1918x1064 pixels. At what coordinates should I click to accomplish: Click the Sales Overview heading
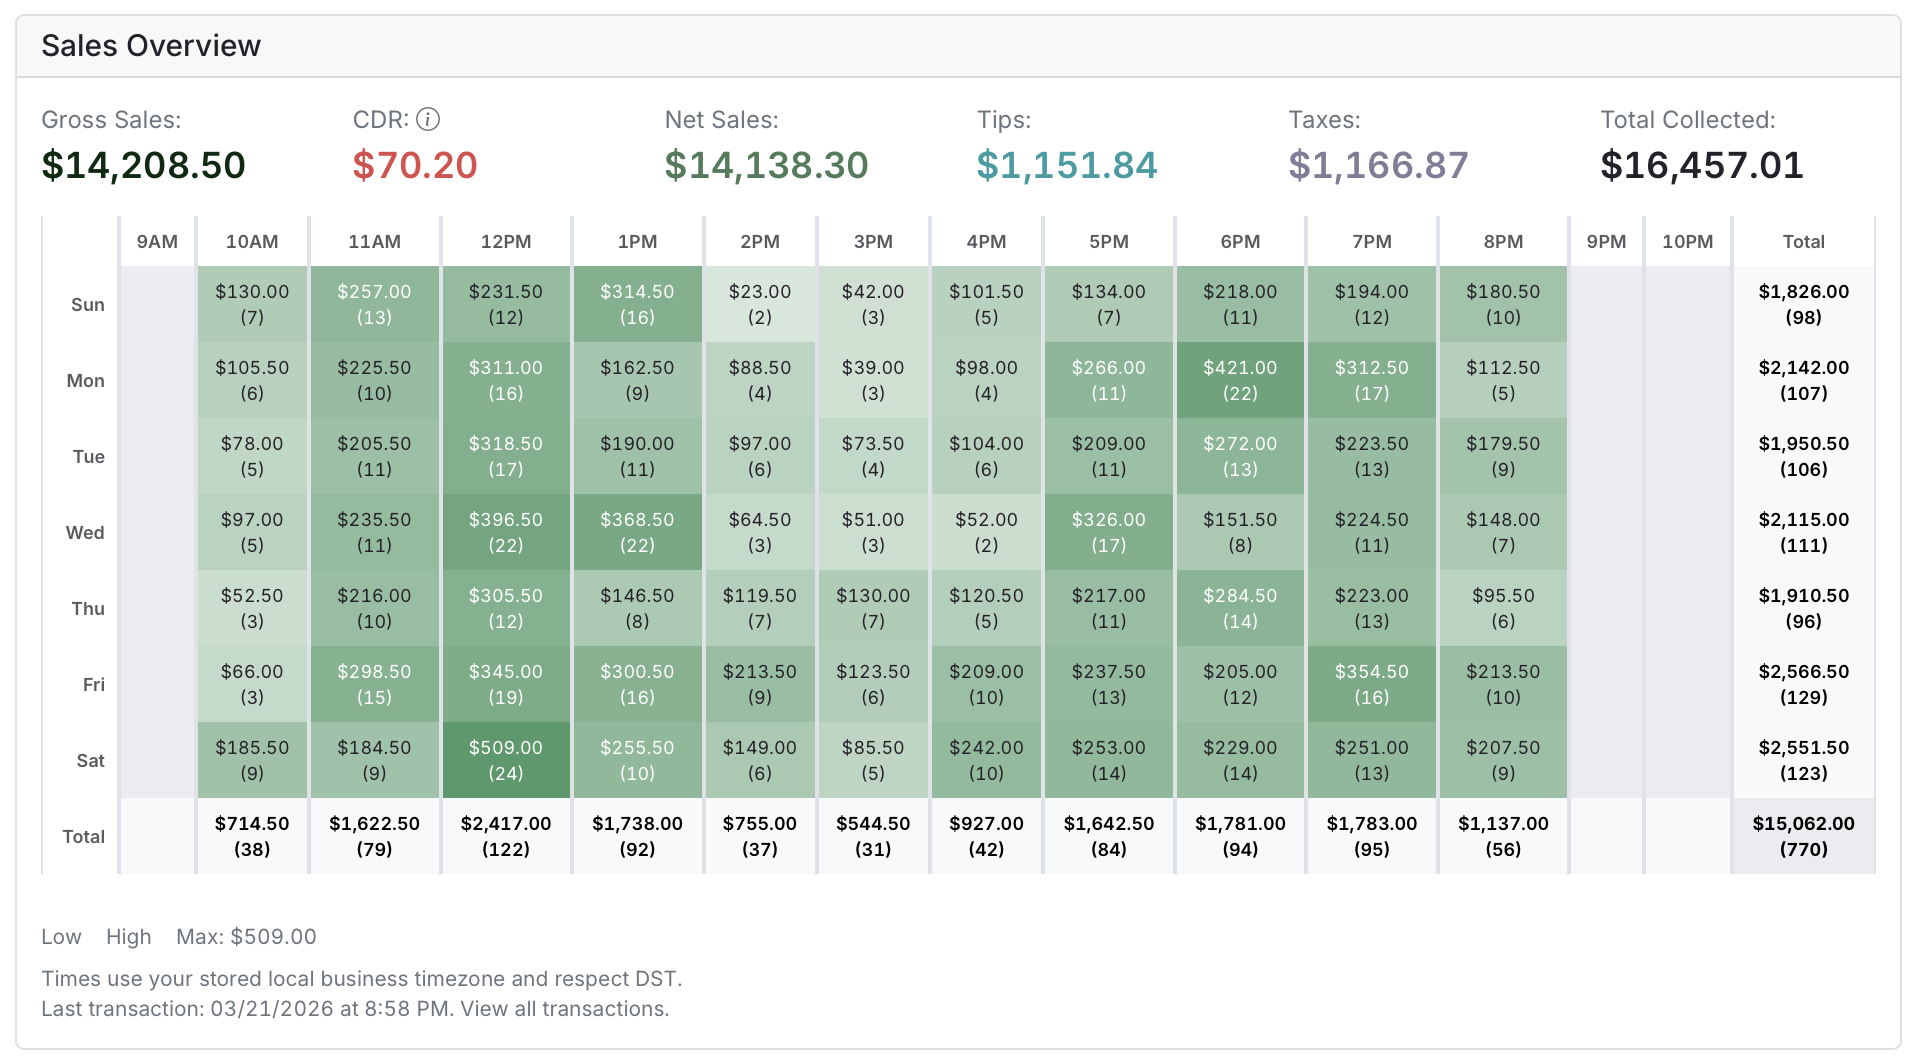[151, 46]
